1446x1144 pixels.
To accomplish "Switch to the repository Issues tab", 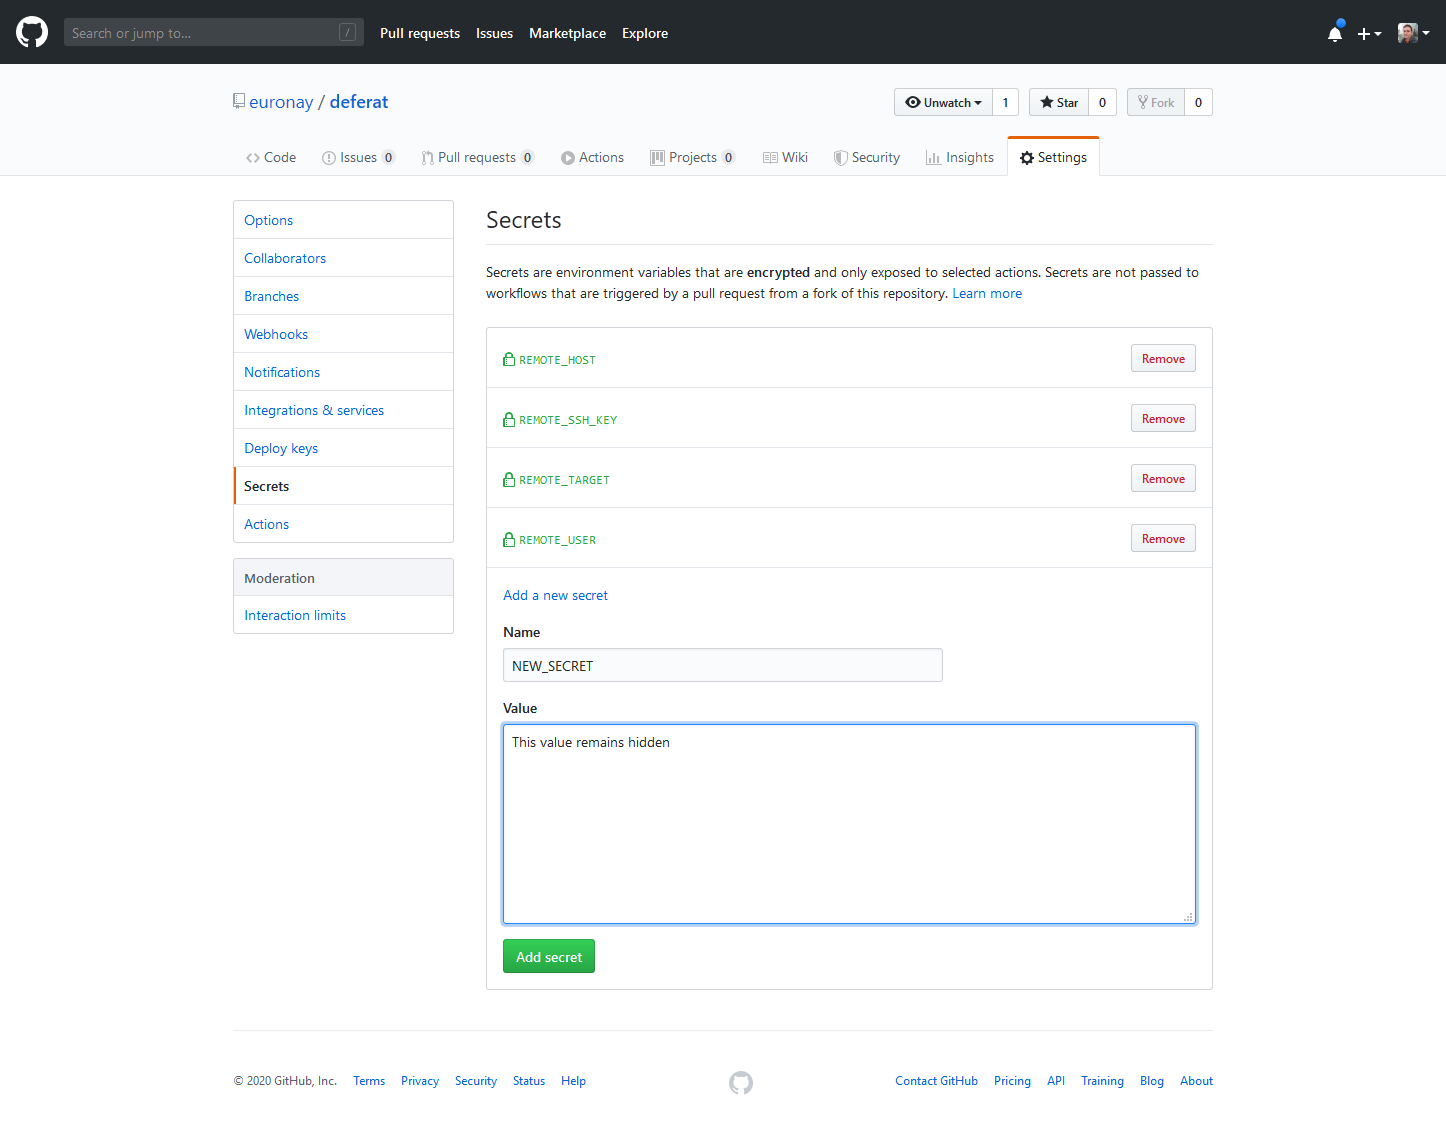I will click(x=359, y=157).
